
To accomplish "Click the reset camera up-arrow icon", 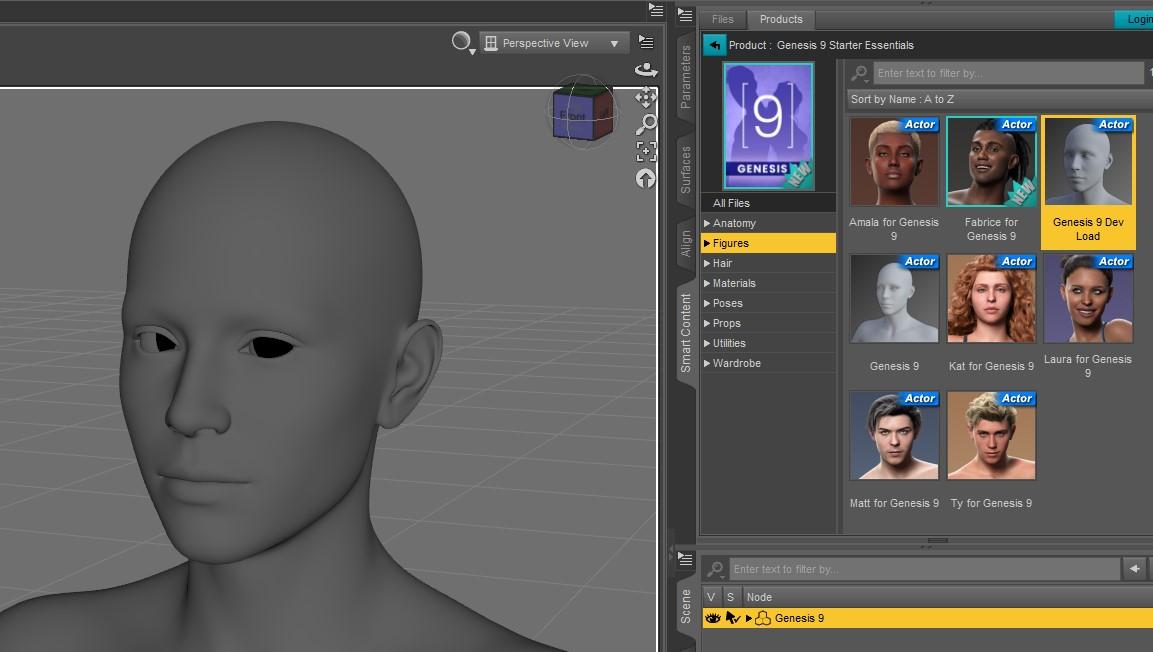I will (646, 179).
